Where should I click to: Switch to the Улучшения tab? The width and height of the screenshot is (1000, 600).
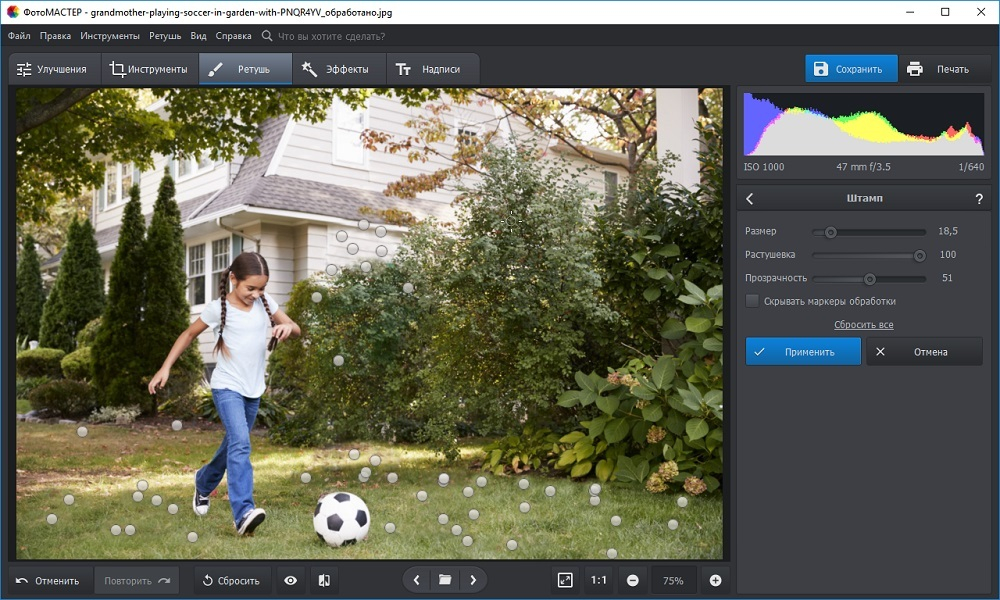click(54, 69)
